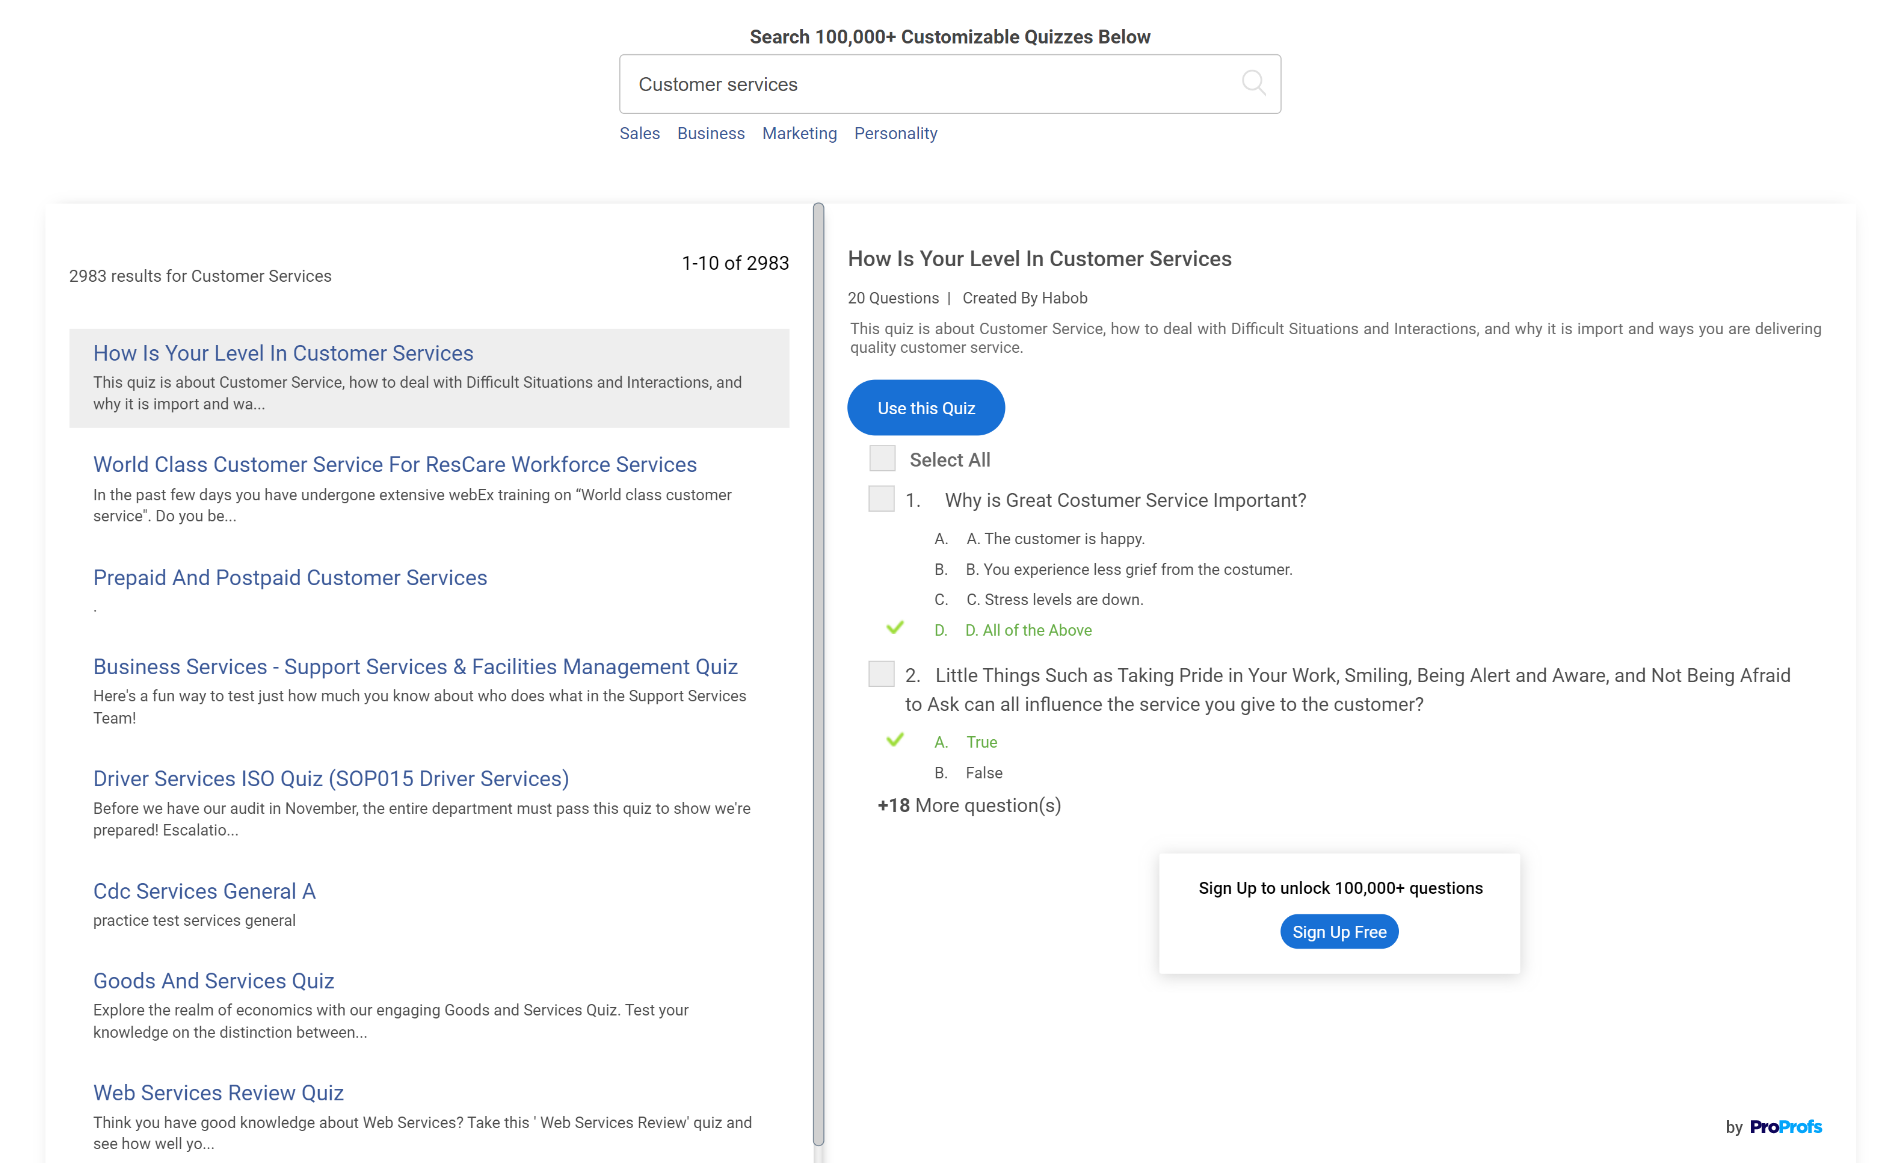Tick the checkbox for question 2
This screenshot has width=1900, height=1163.
click(x=881, y=675)
